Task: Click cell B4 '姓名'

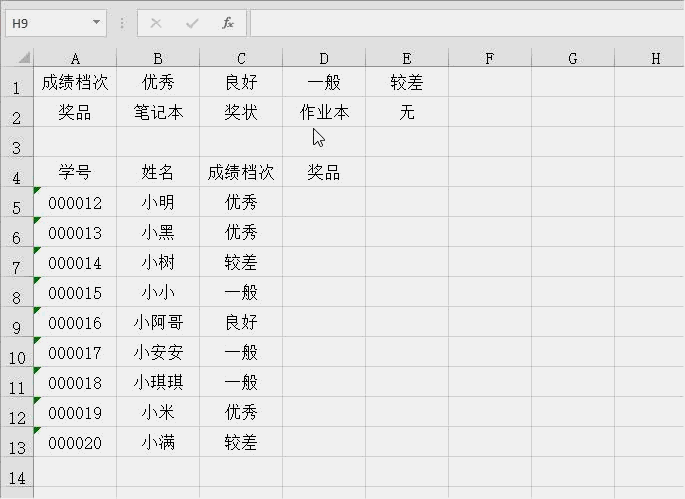Action: click(x=158, y=173)
